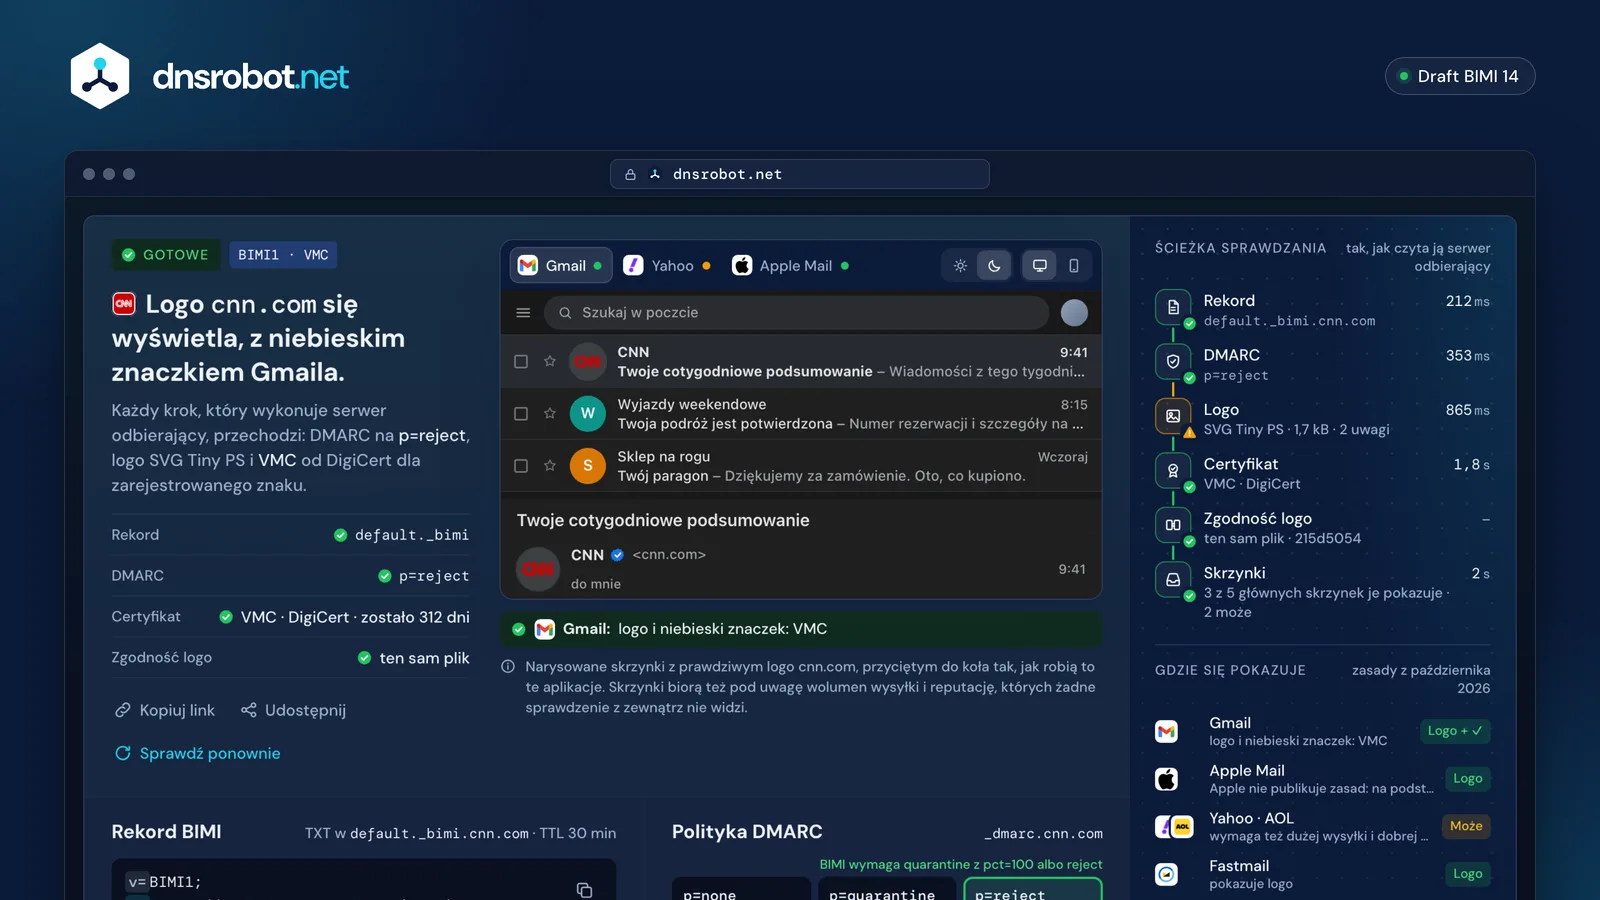The image size is (1600, 900).
Task: Select mobile preview view
Action: (x=1074, y=266)
